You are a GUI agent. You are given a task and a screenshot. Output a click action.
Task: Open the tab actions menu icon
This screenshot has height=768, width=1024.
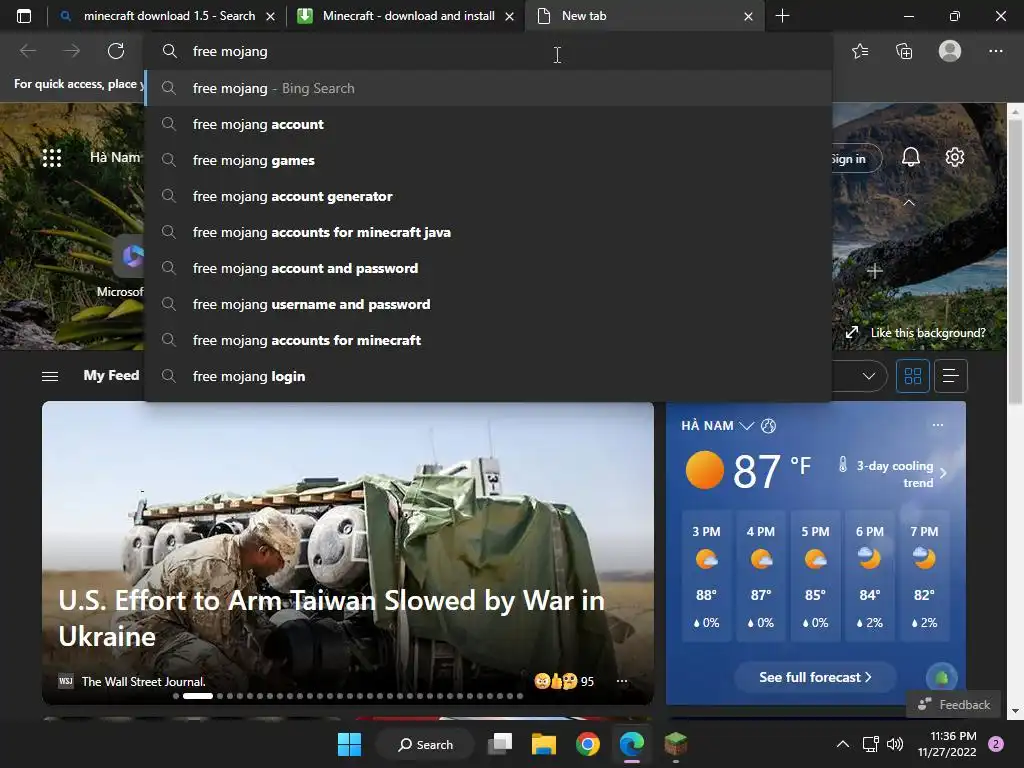click(x=24, y=16)
